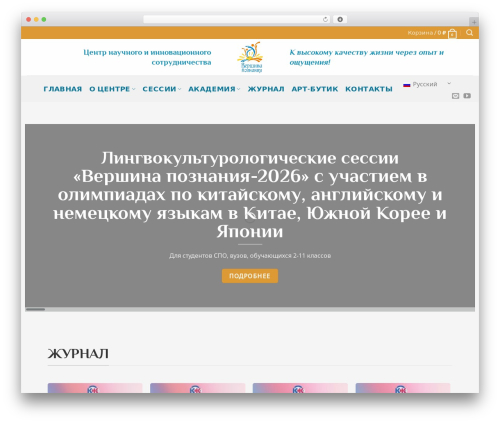Click the ПОДРОБНЕЕ button
The height and width of the screenshot is (423, 500).
tap(250, 276)
